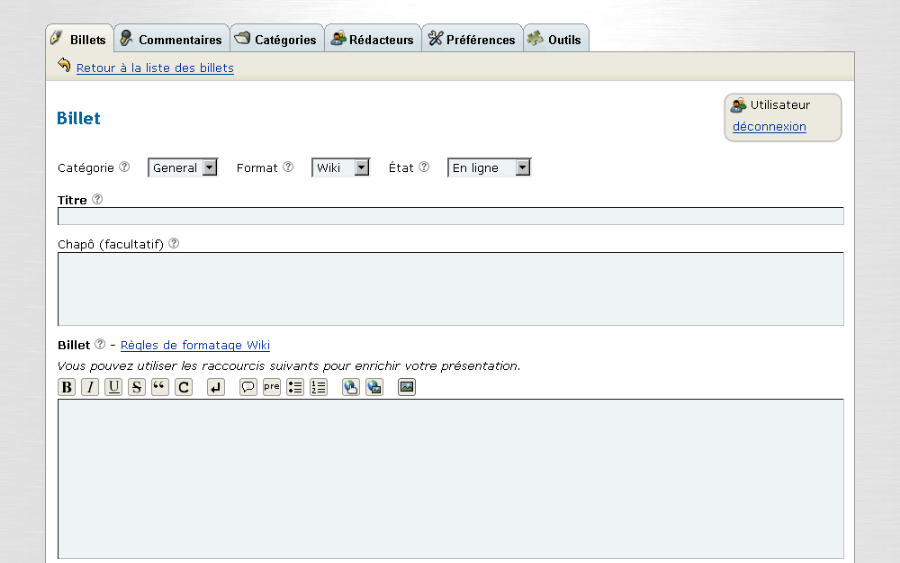900x563 pixels.
Task: Open the État dropdown showing En ligne
Action: [x=489, y=168]
